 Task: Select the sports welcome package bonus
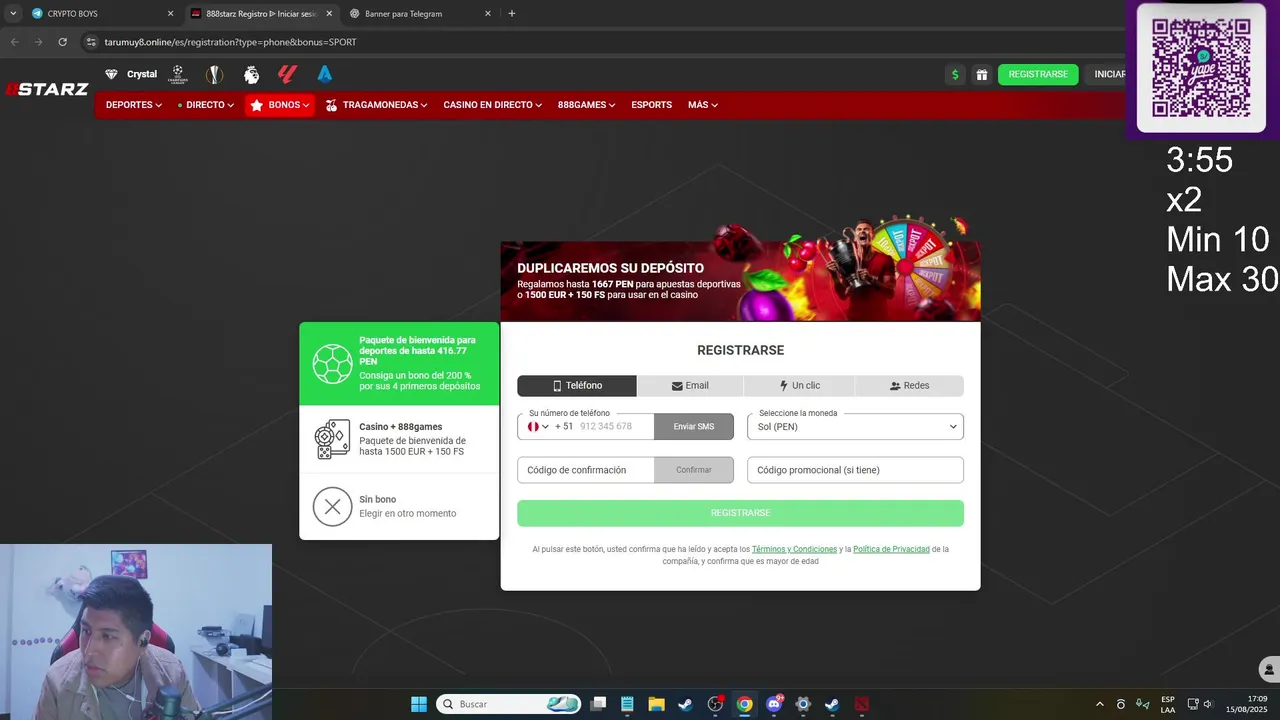pos(399,364)
